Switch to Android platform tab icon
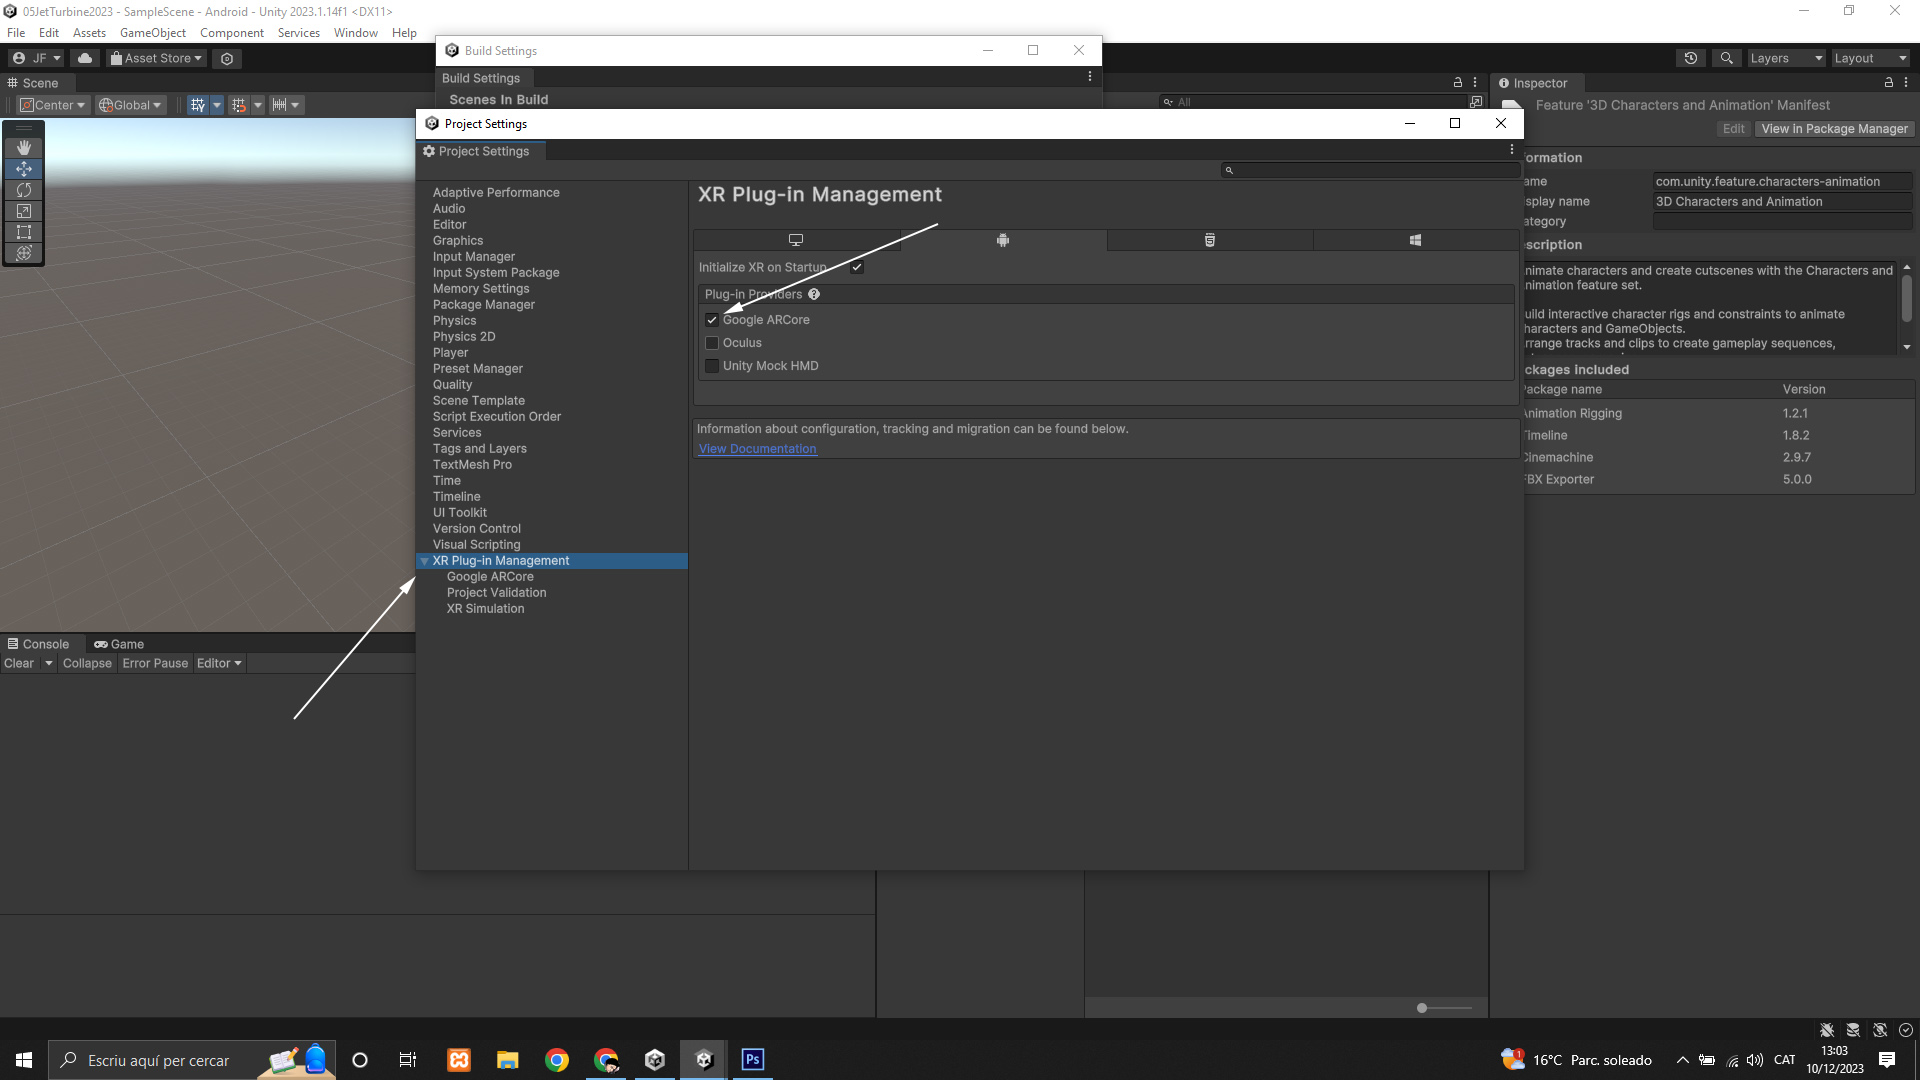Screen dimensions: 1920x1080 click(1003, 240)
